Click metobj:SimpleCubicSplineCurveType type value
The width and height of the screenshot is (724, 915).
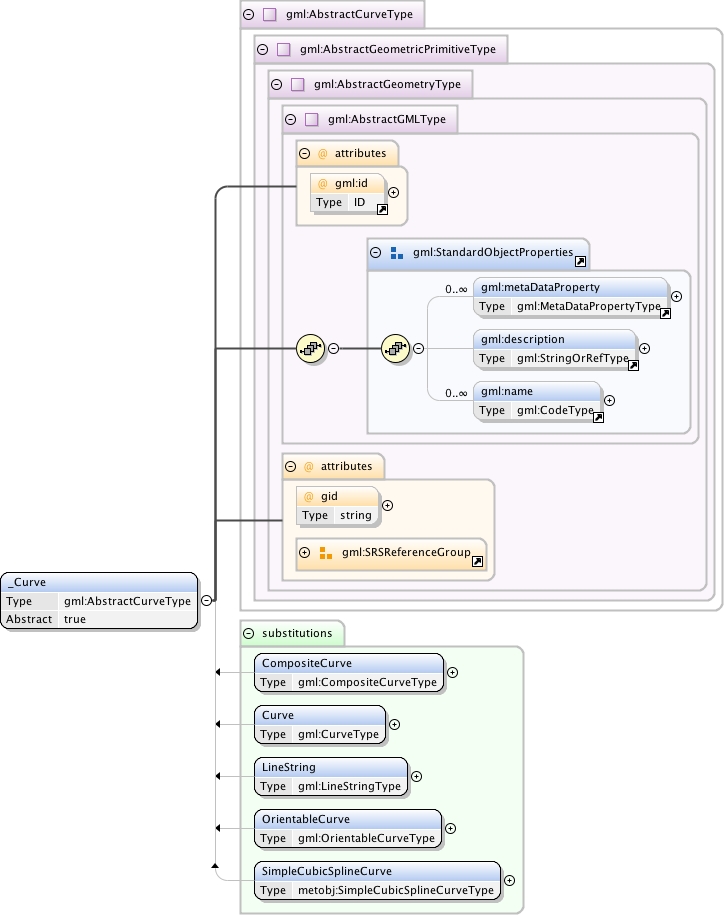tap(396, 890)
